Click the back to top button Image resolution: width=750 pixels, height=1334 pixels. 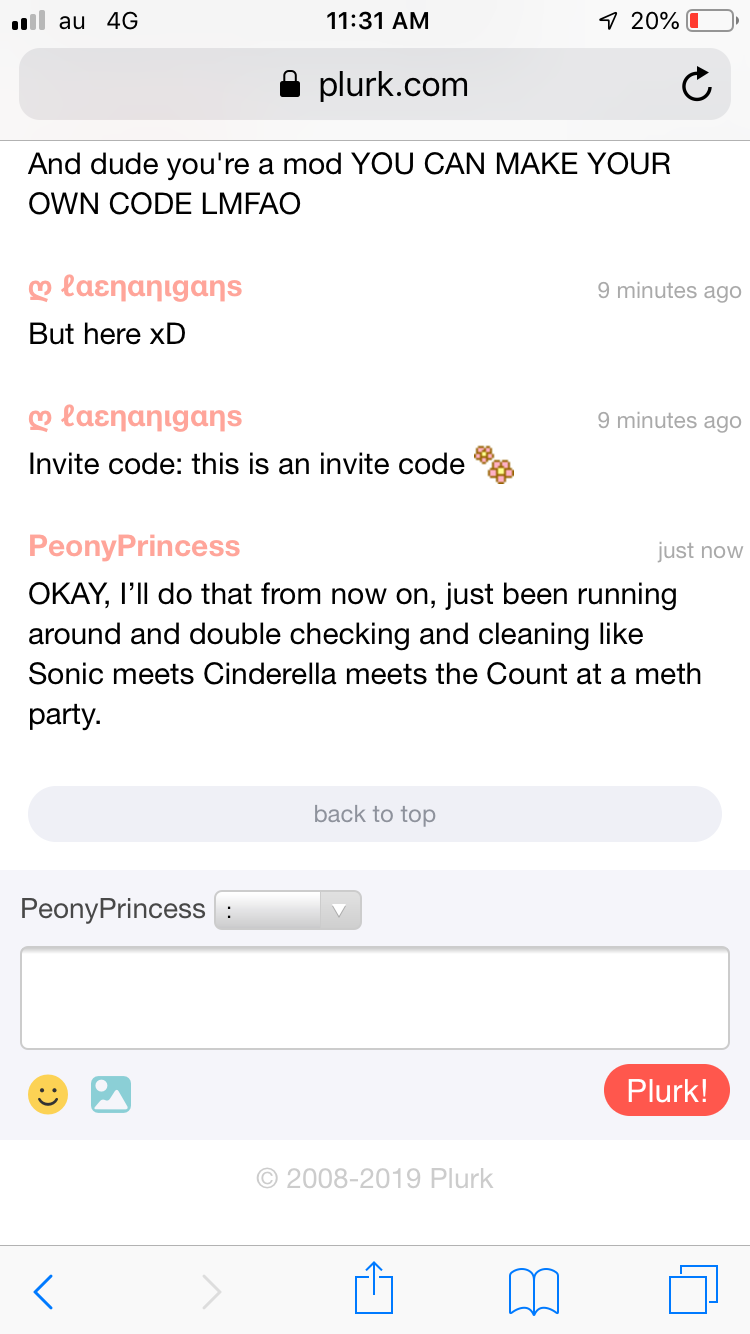point(375,814)
